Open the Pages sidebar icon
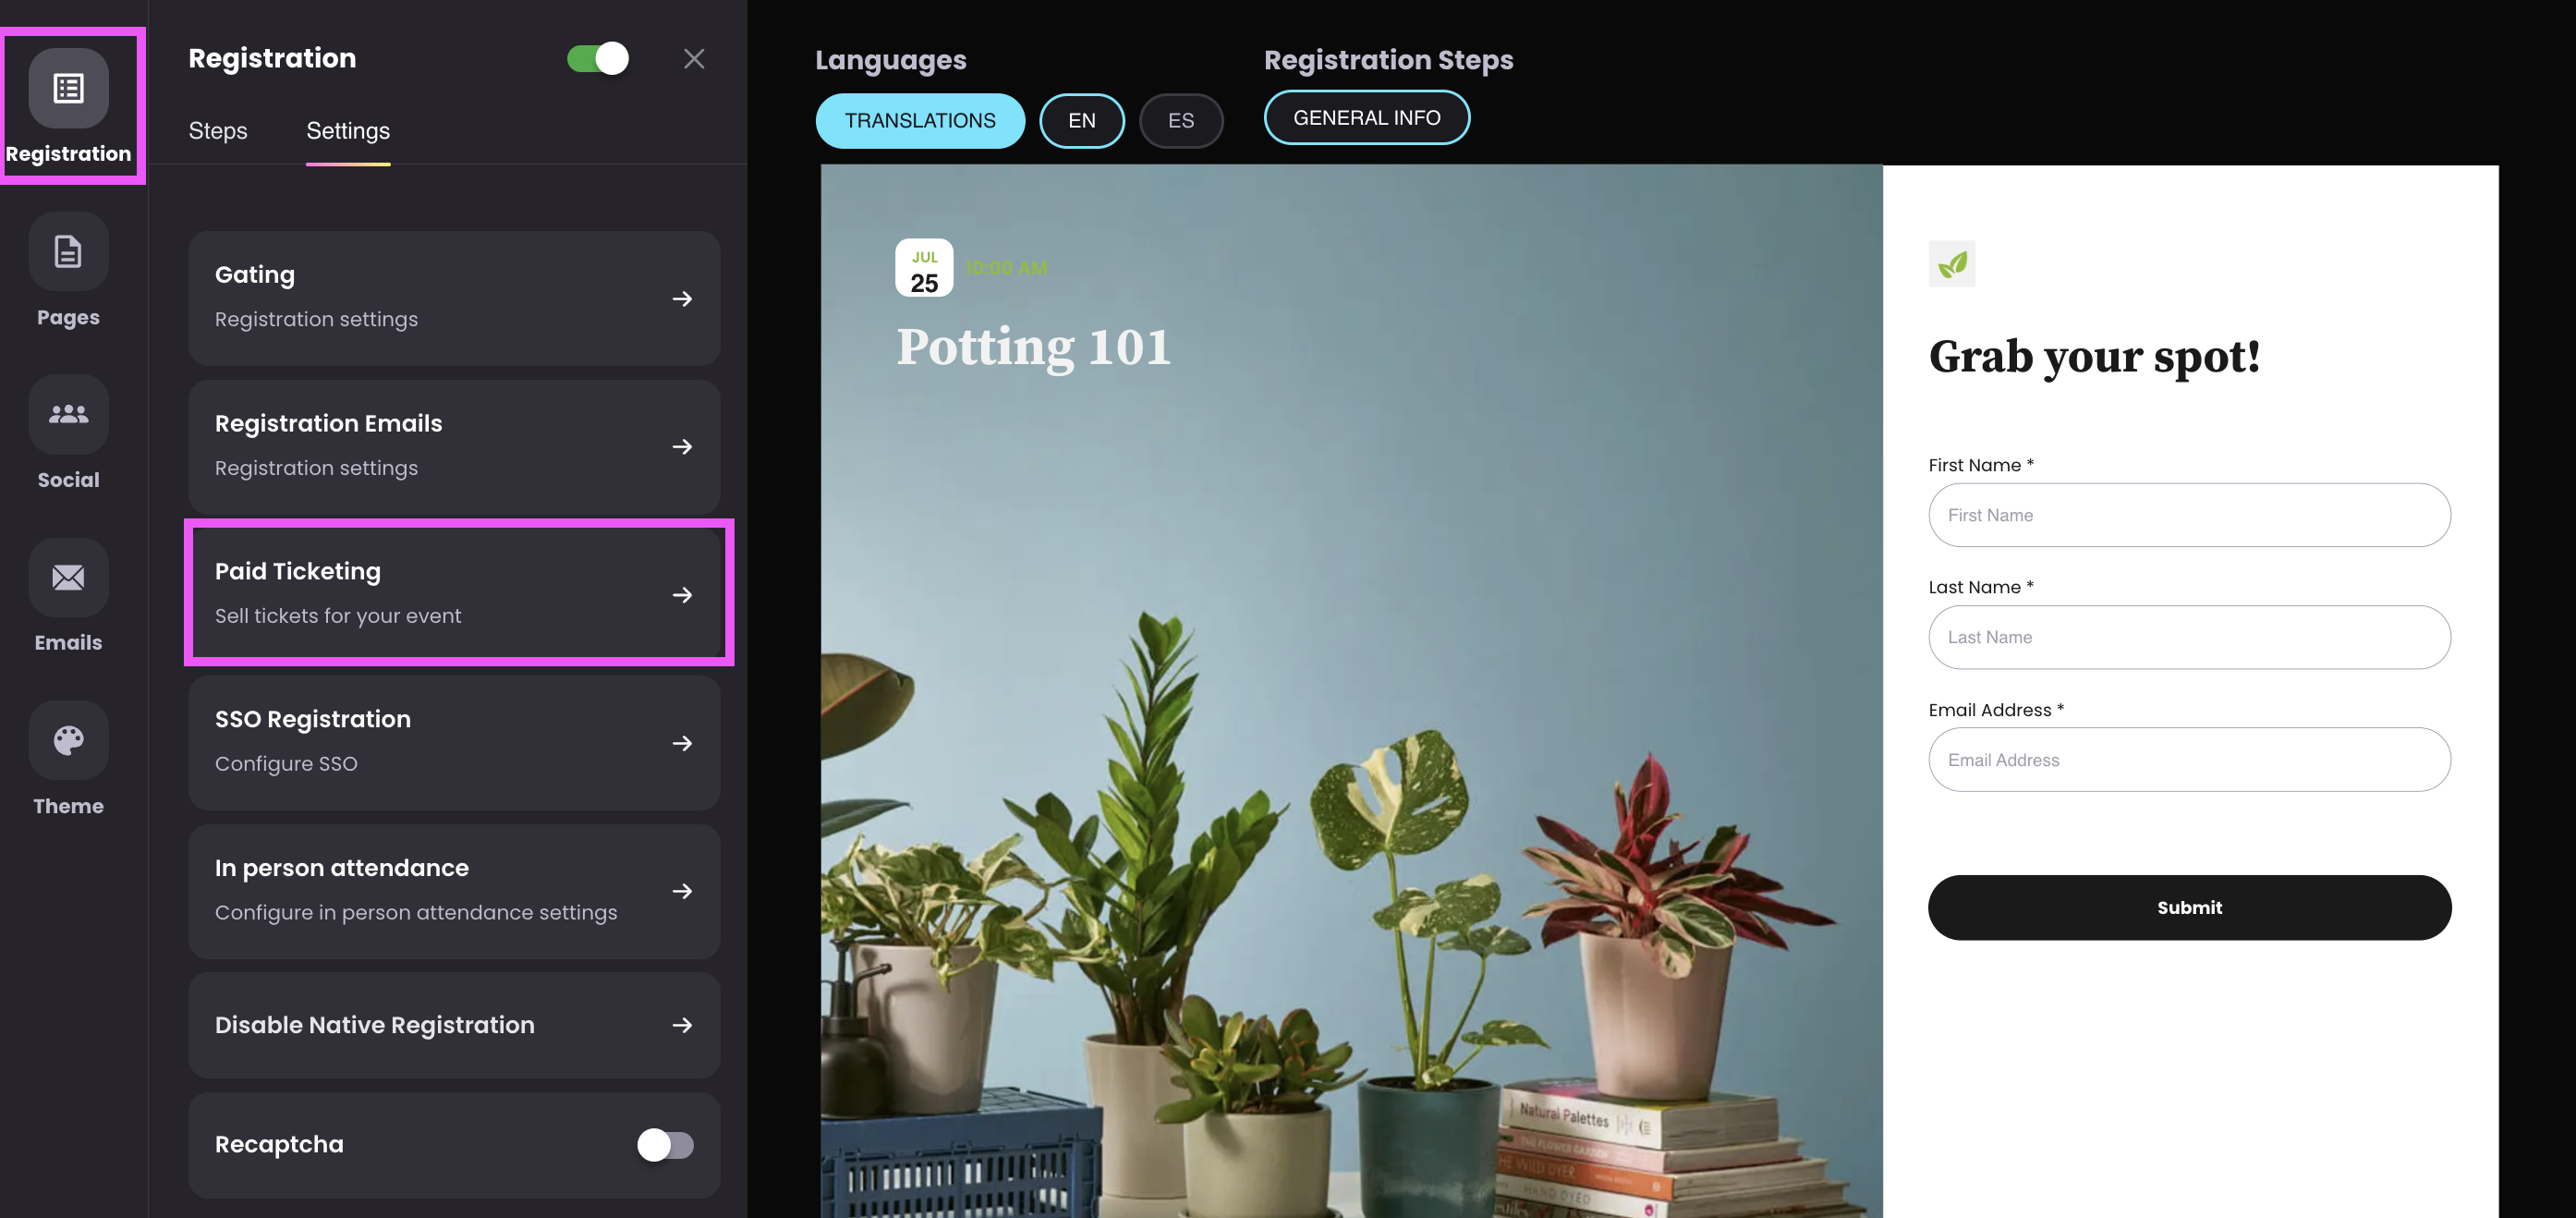Image resolution: width=2576 pixels, height=1218 pixels. click(x=68, y=251)
